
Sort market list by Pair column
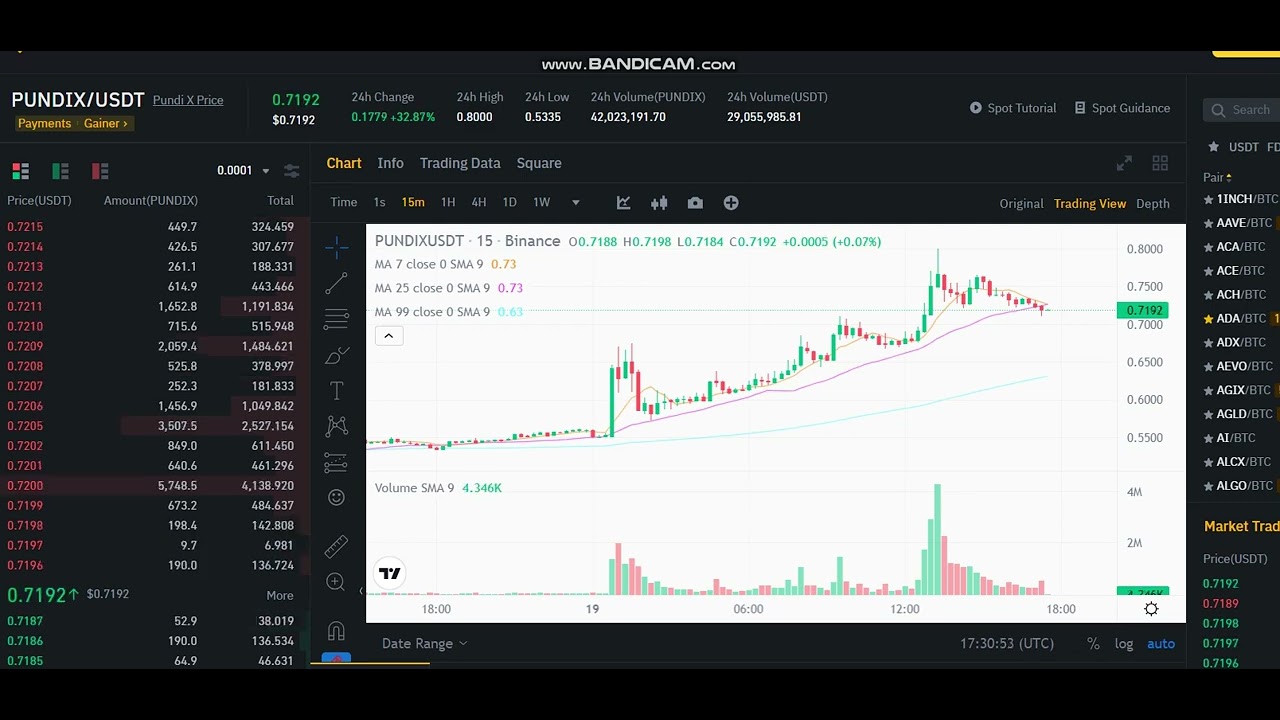(1217, 177)
